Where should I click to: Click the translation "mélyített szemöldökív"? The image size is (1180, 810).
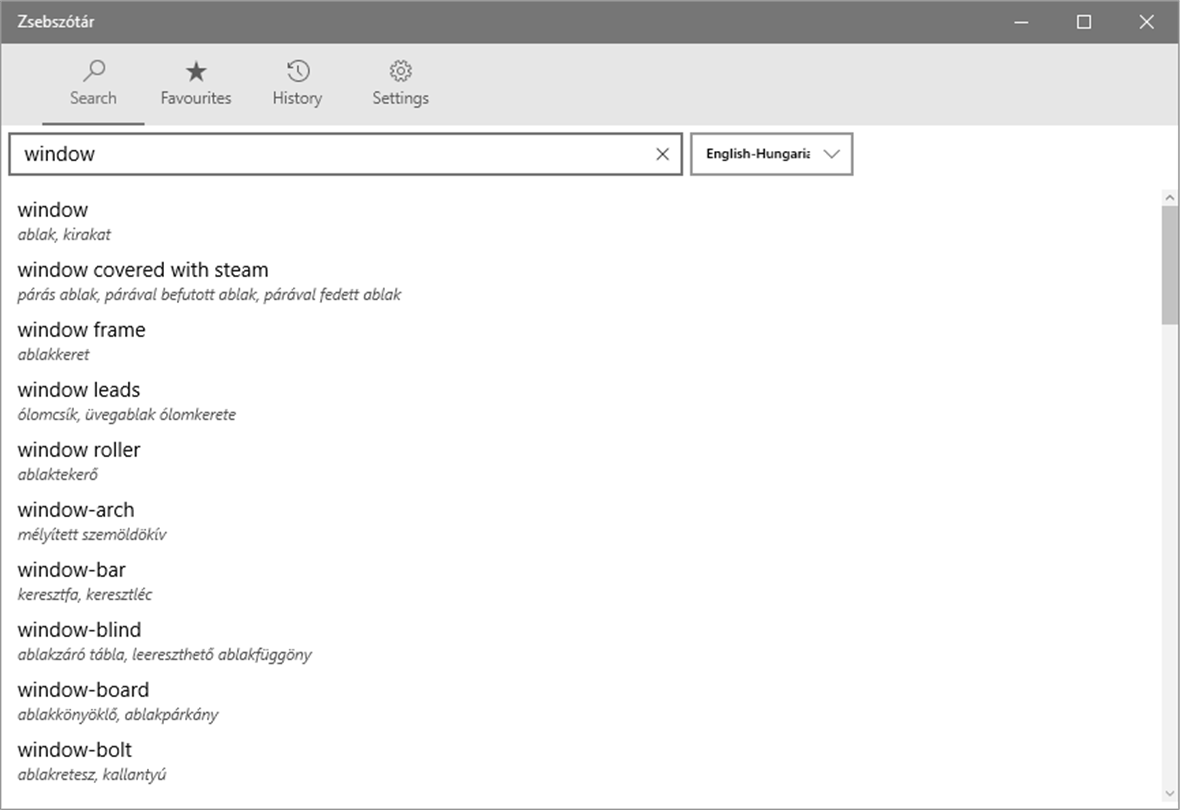tap(92, 535)
